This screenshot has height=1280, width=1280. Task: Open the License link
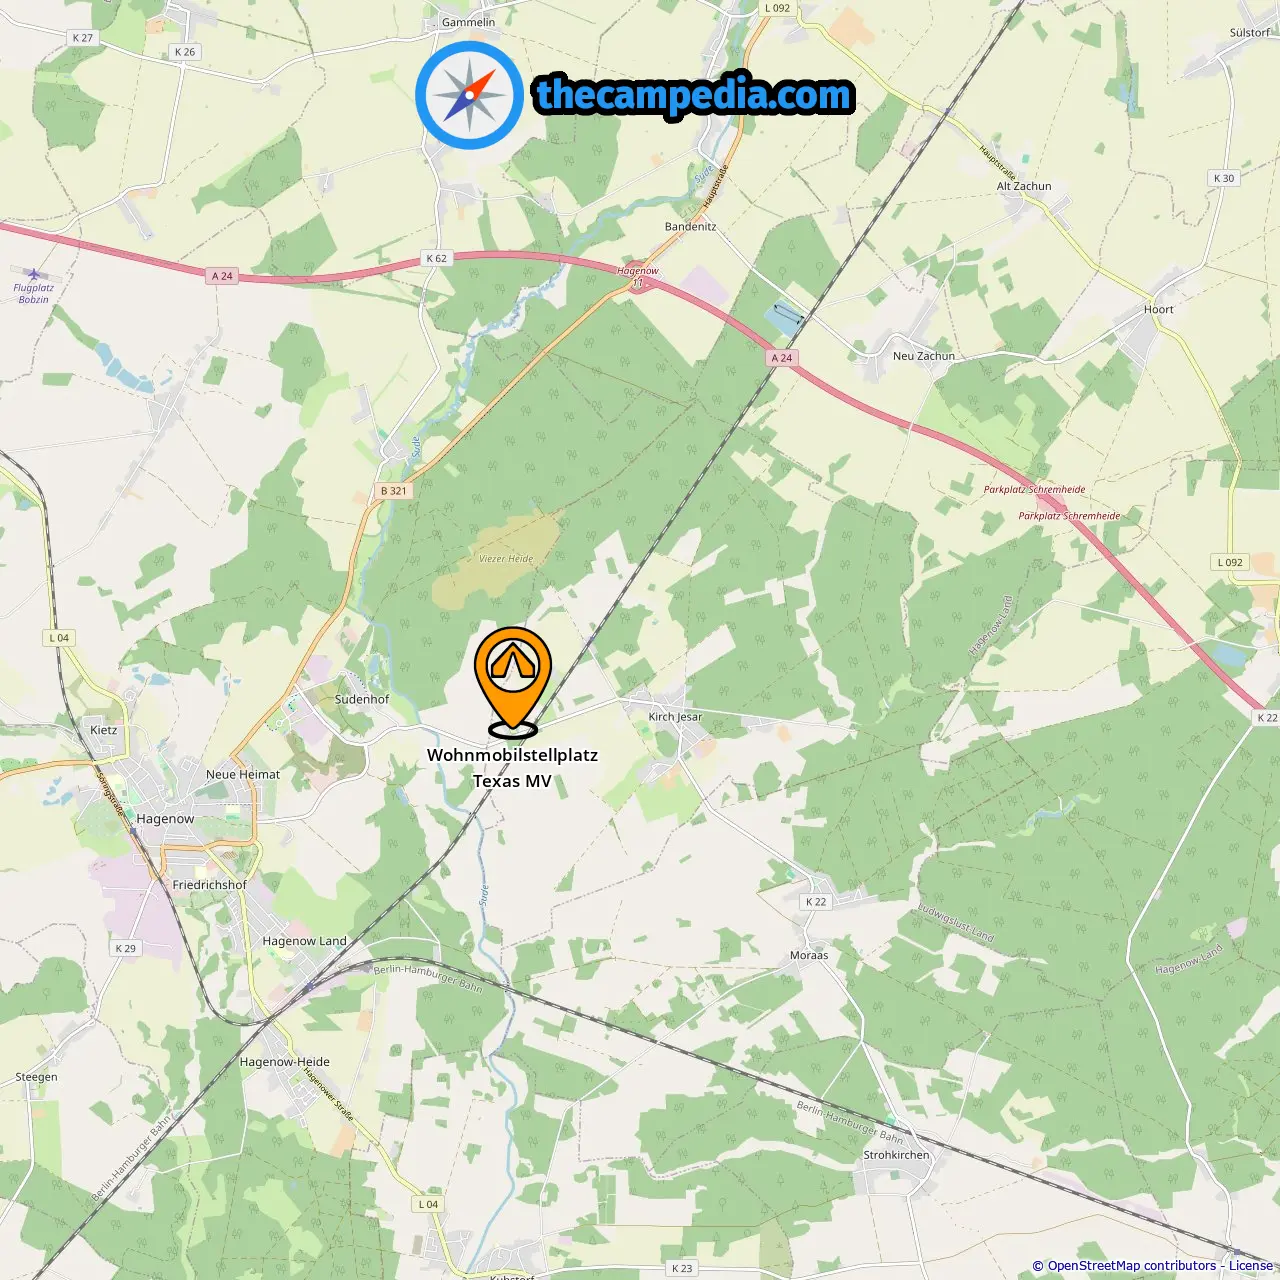(x=1251, y=1266)
